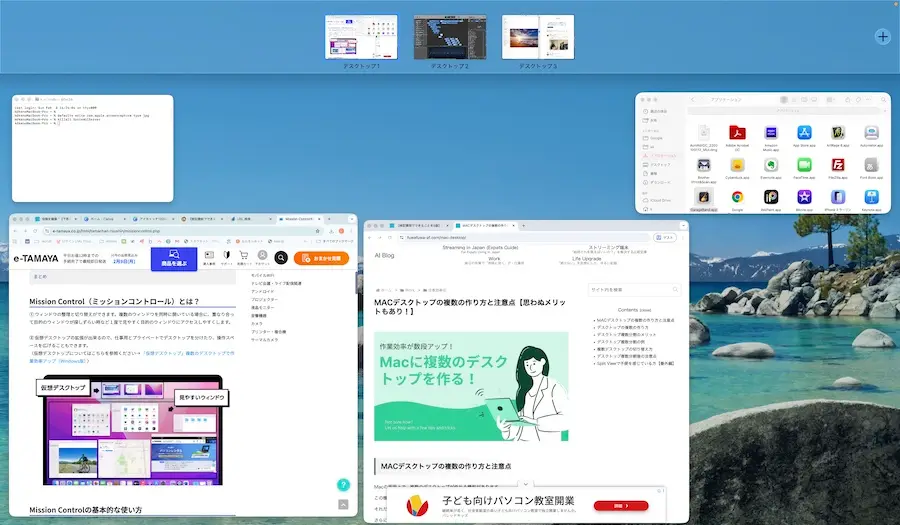Open iMovie.app in Finder window
Viewport: 900px width, 525px height.
click(804, 197)
